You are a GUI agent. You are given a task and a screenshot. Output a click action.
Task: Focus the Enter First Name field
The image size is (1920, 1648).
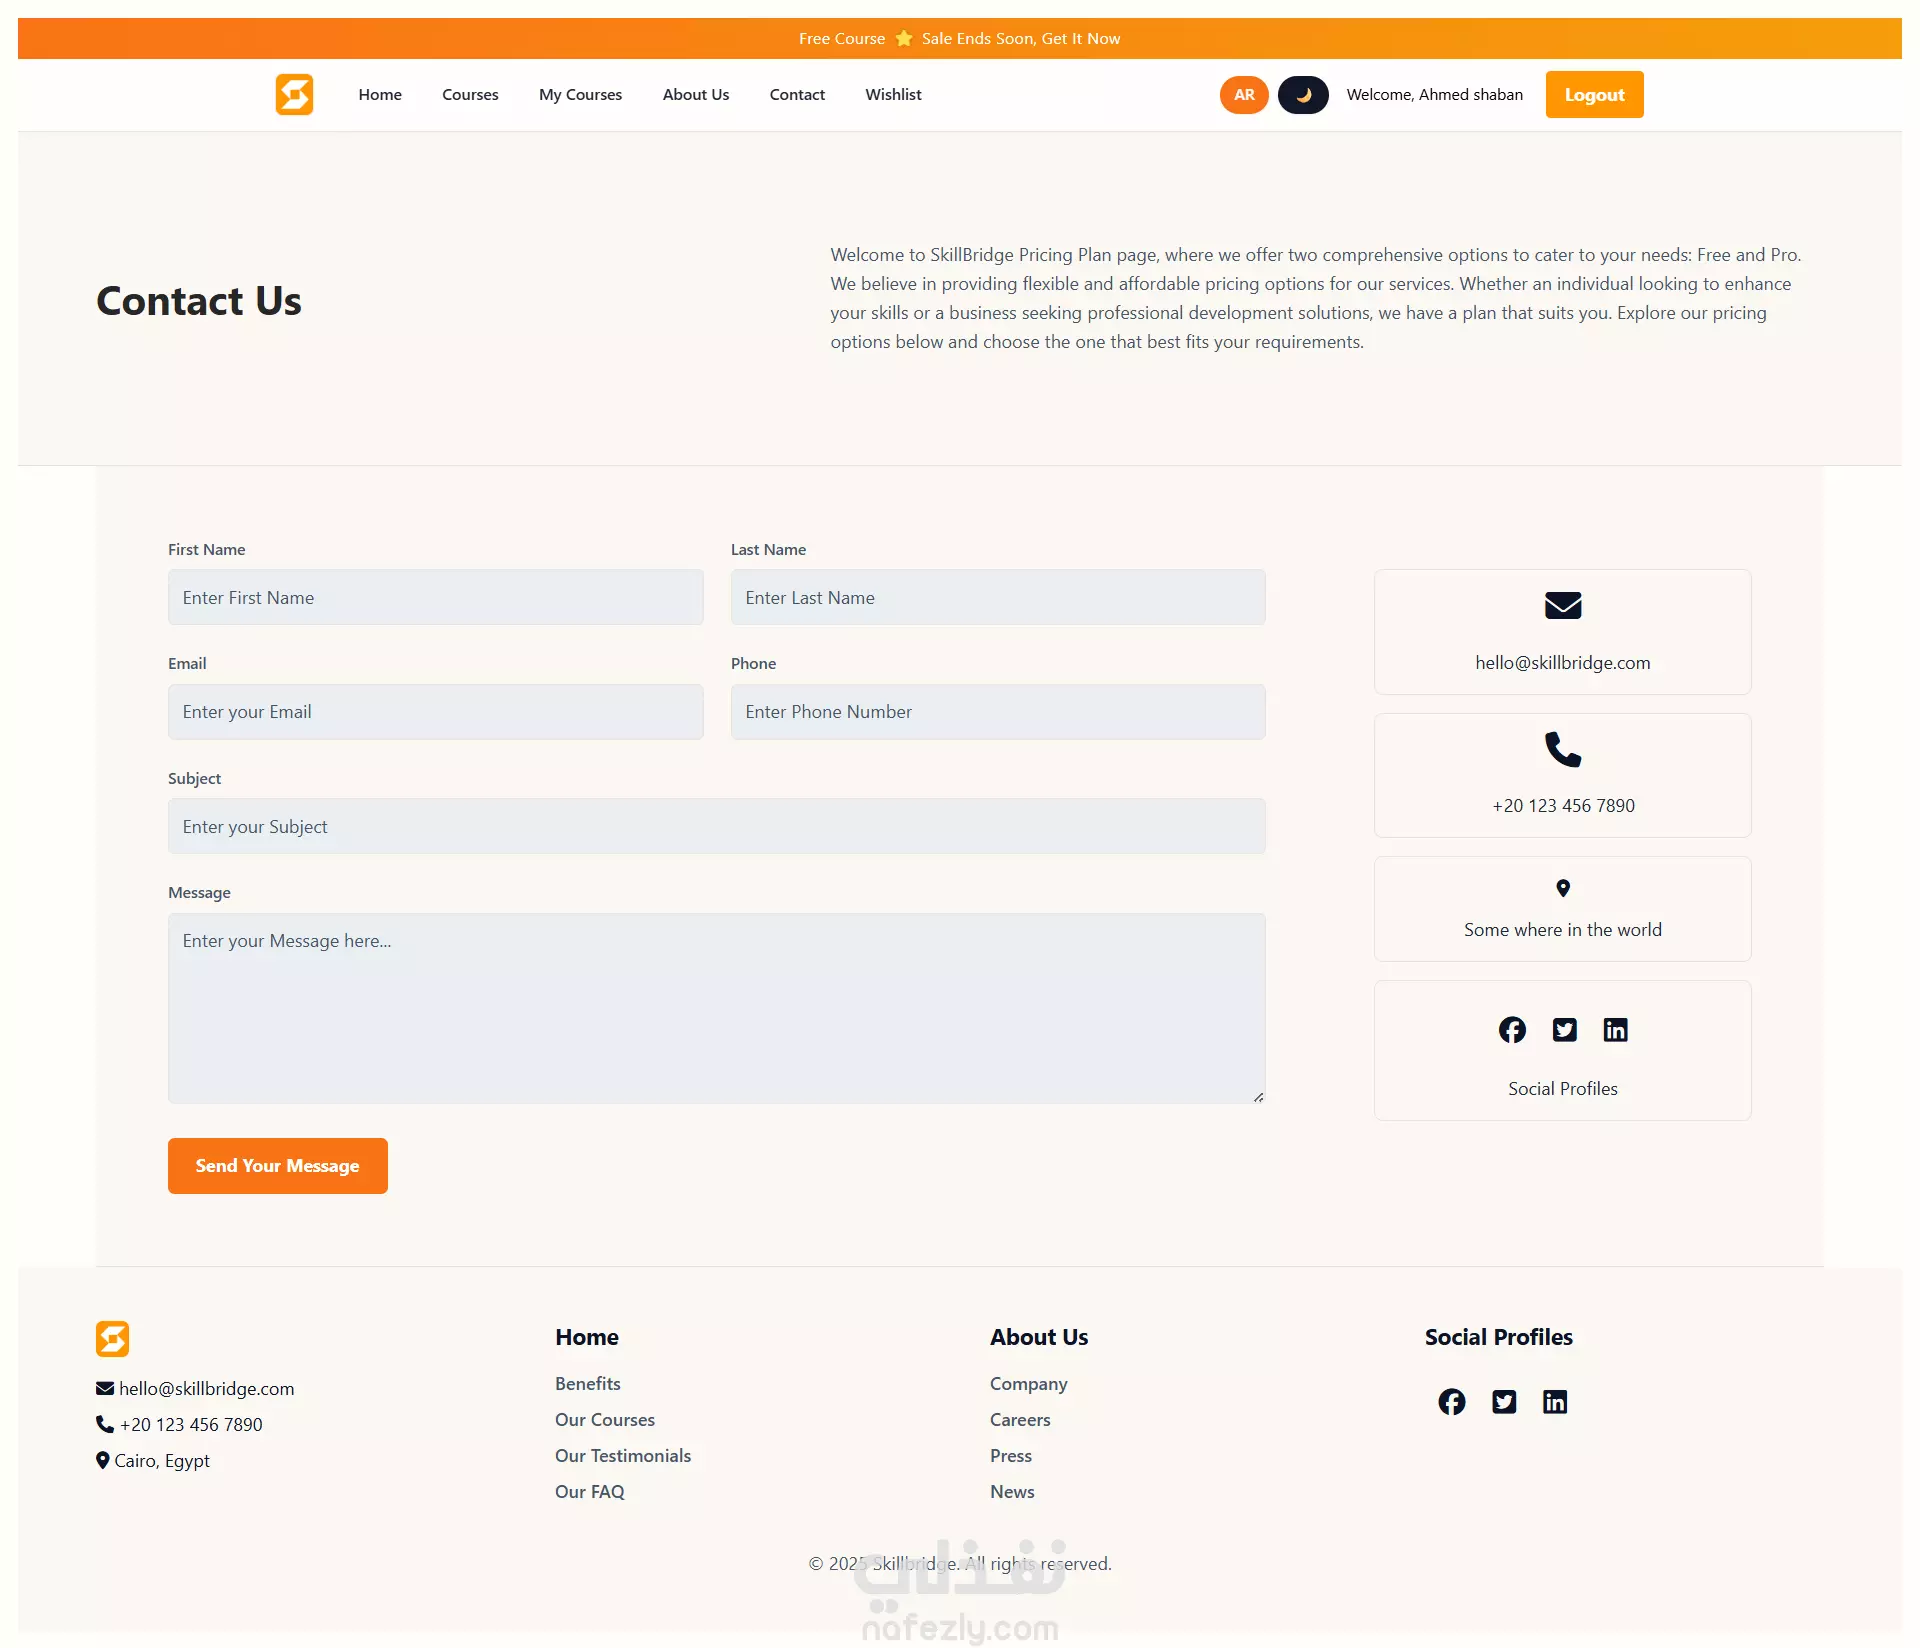(435, 598)
